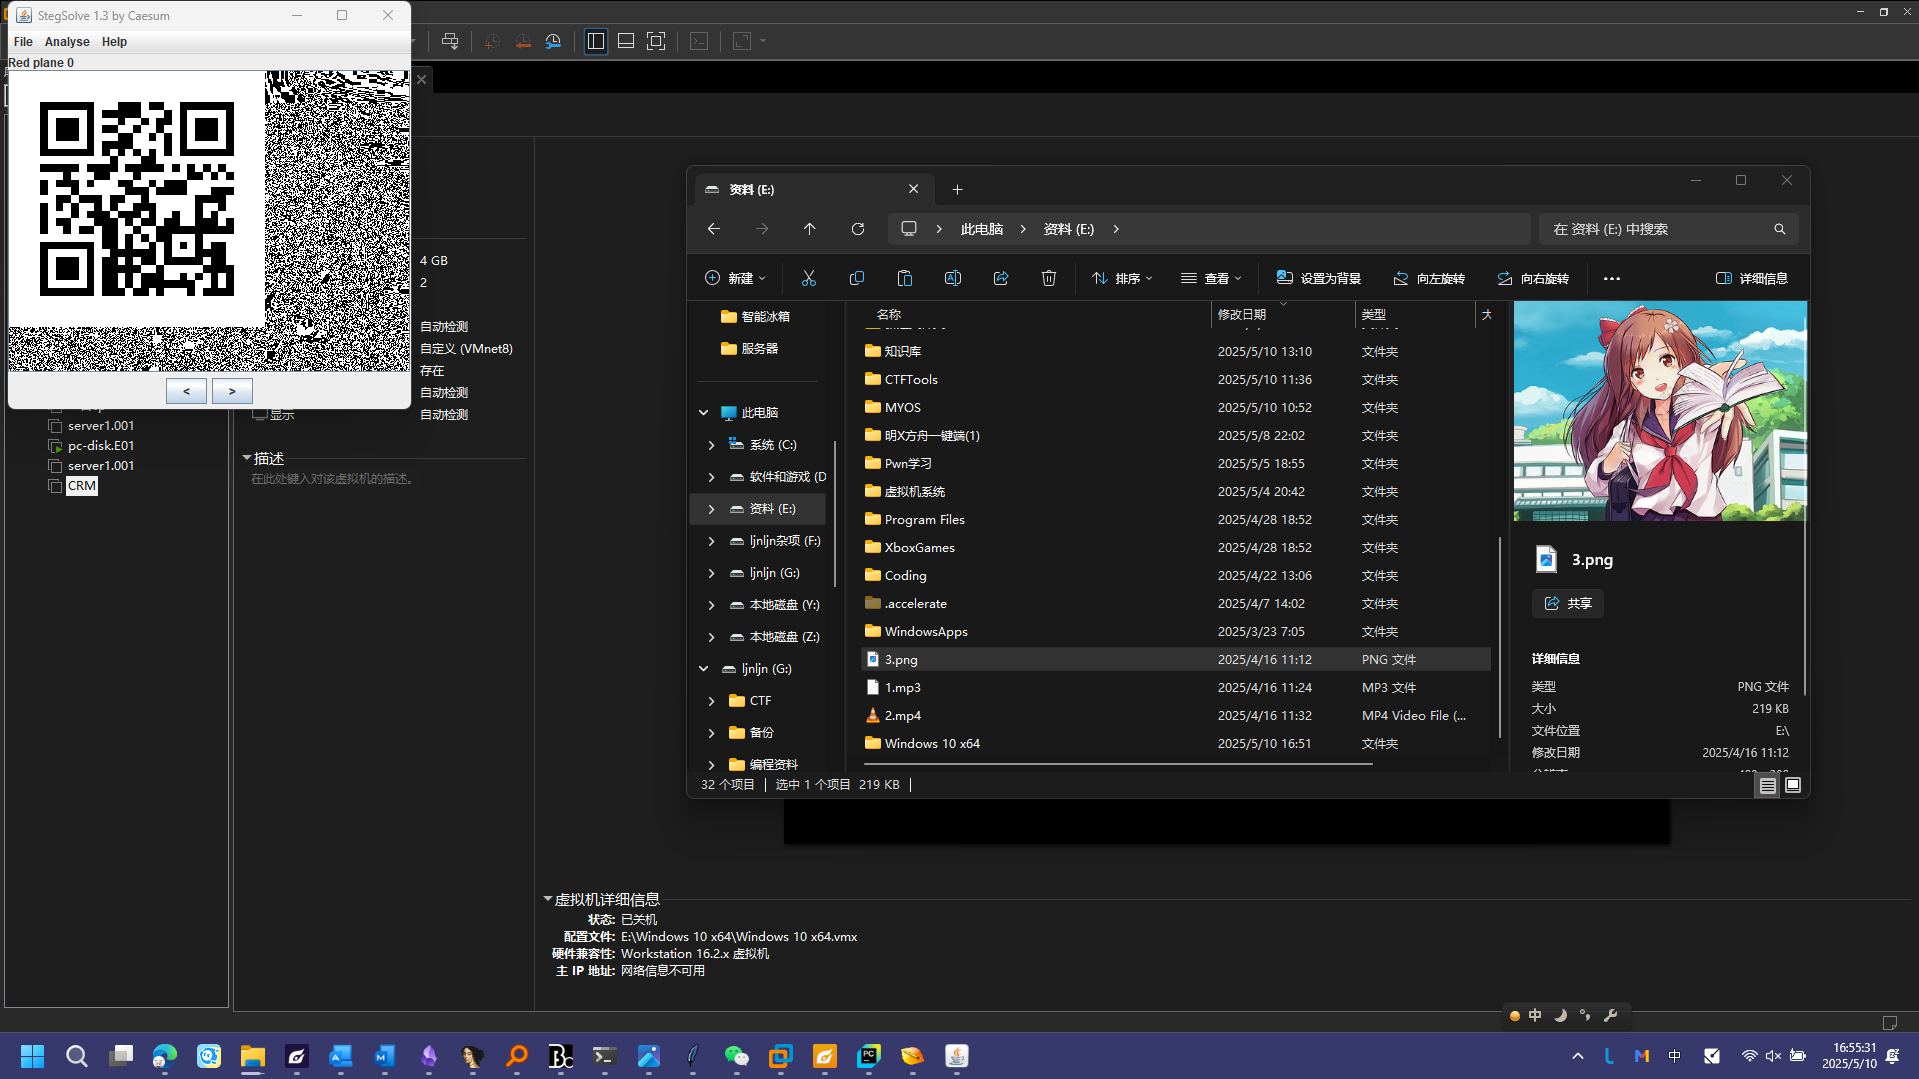The height and width of the screenshot is (1079, 1919).
Task: Select the Windows 10 x64 folder
Action: (x=1176, y=743)
